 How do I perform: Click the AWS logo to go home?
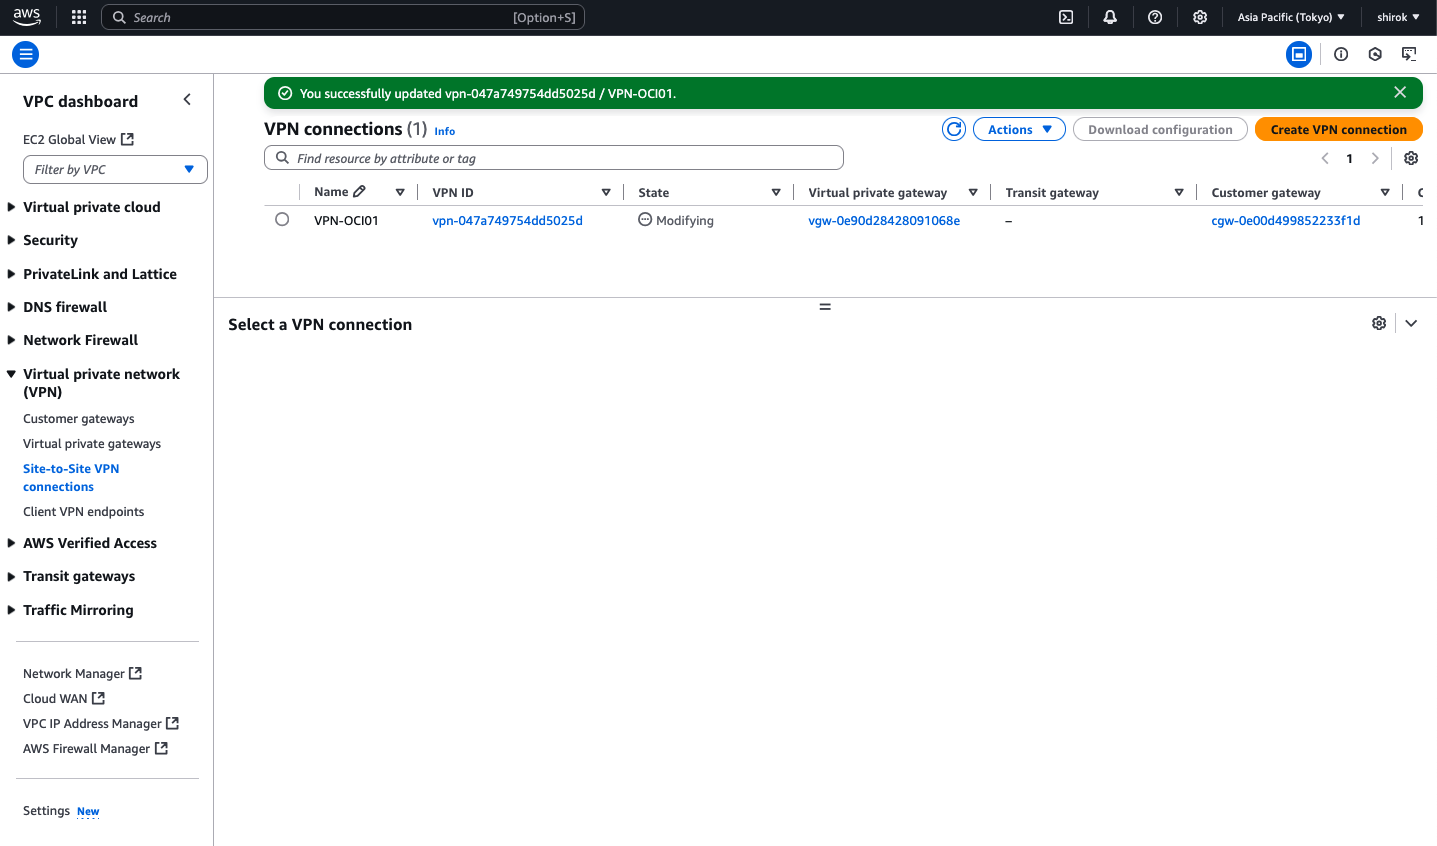pos(26,16)
